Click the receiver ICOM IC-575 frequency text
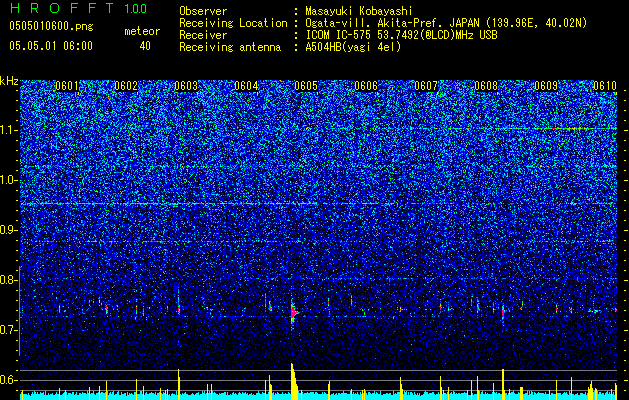Viewport: 629px width, 400px height. point(401,35)
